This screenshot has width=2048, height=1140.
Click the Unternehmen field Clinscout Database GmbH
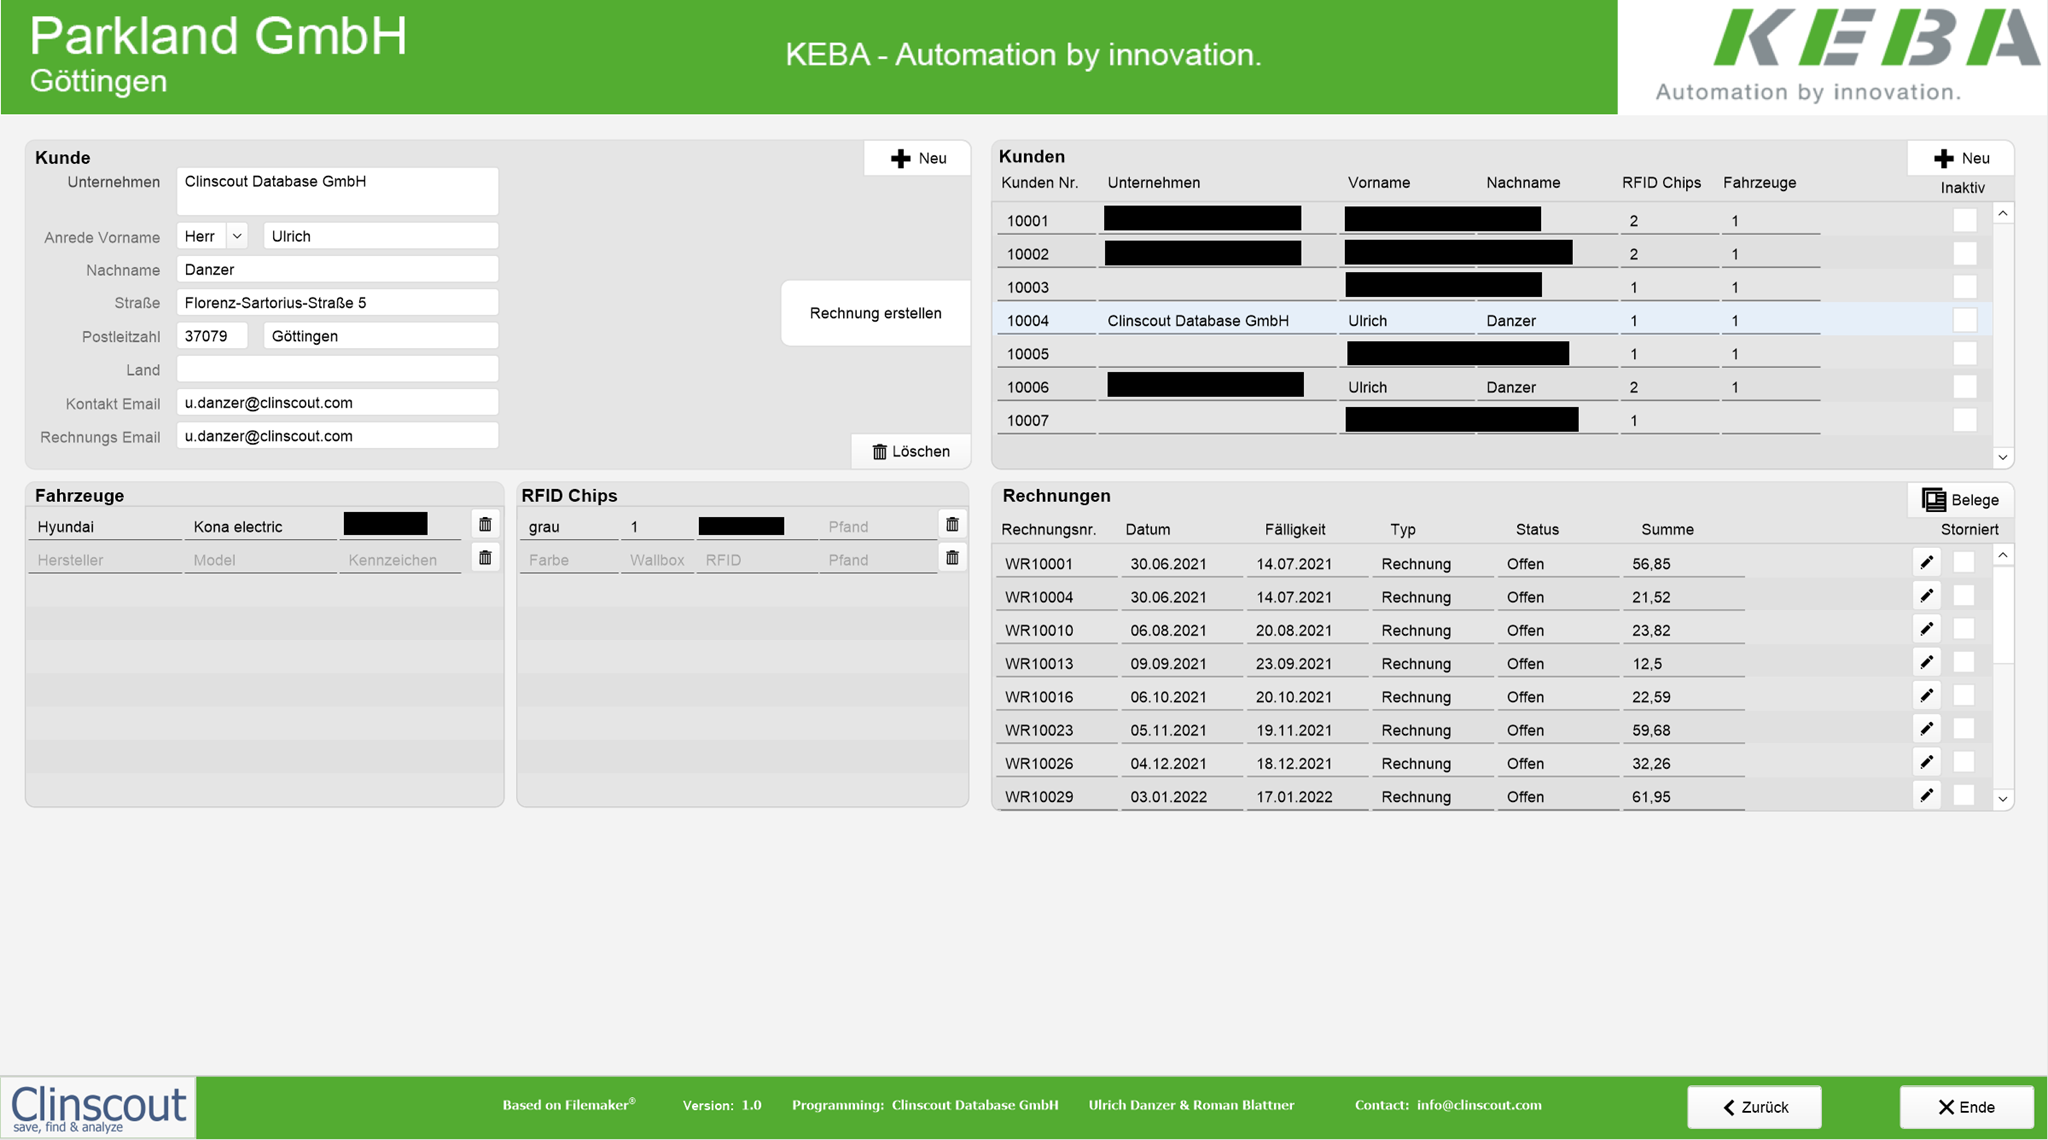click(337, 191)
